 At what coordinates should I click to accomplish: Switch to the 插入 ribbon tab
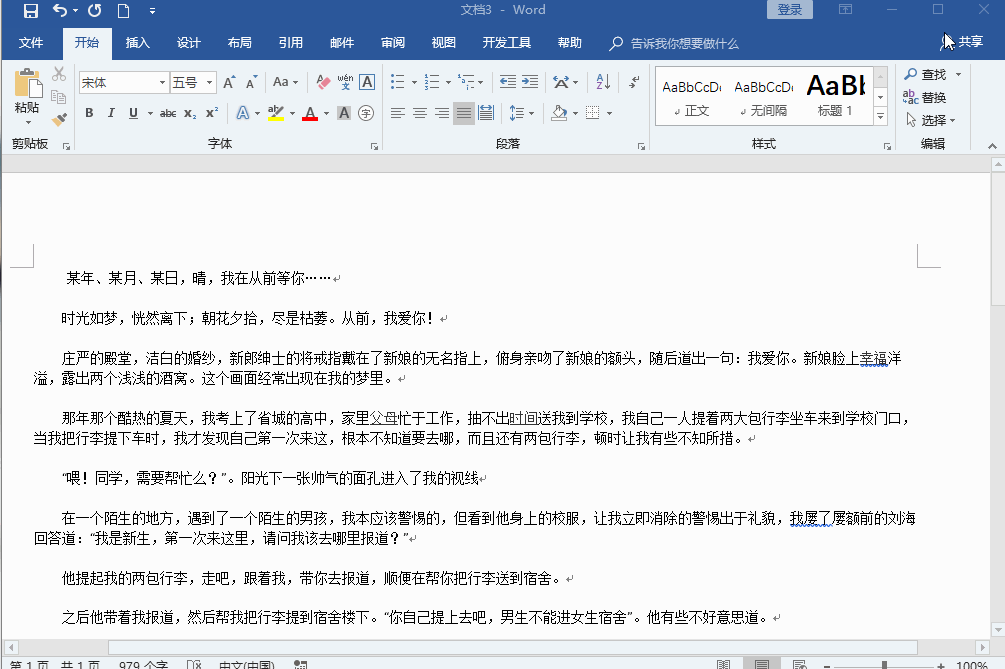(x=137, y=43)
